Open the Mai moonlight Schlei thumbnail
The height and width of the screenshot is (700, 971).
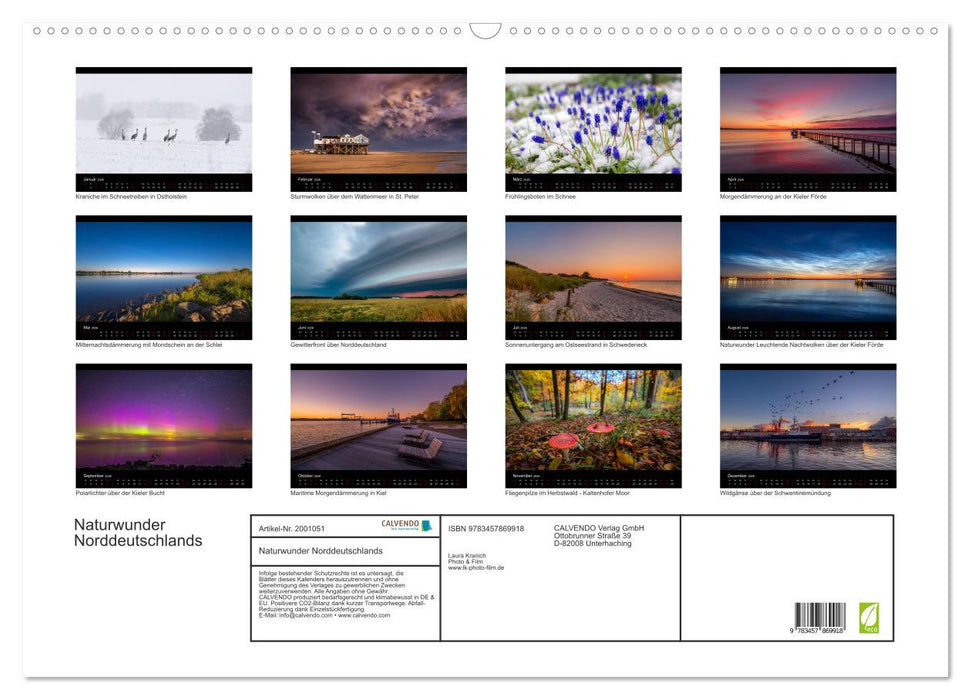(163, 276)
